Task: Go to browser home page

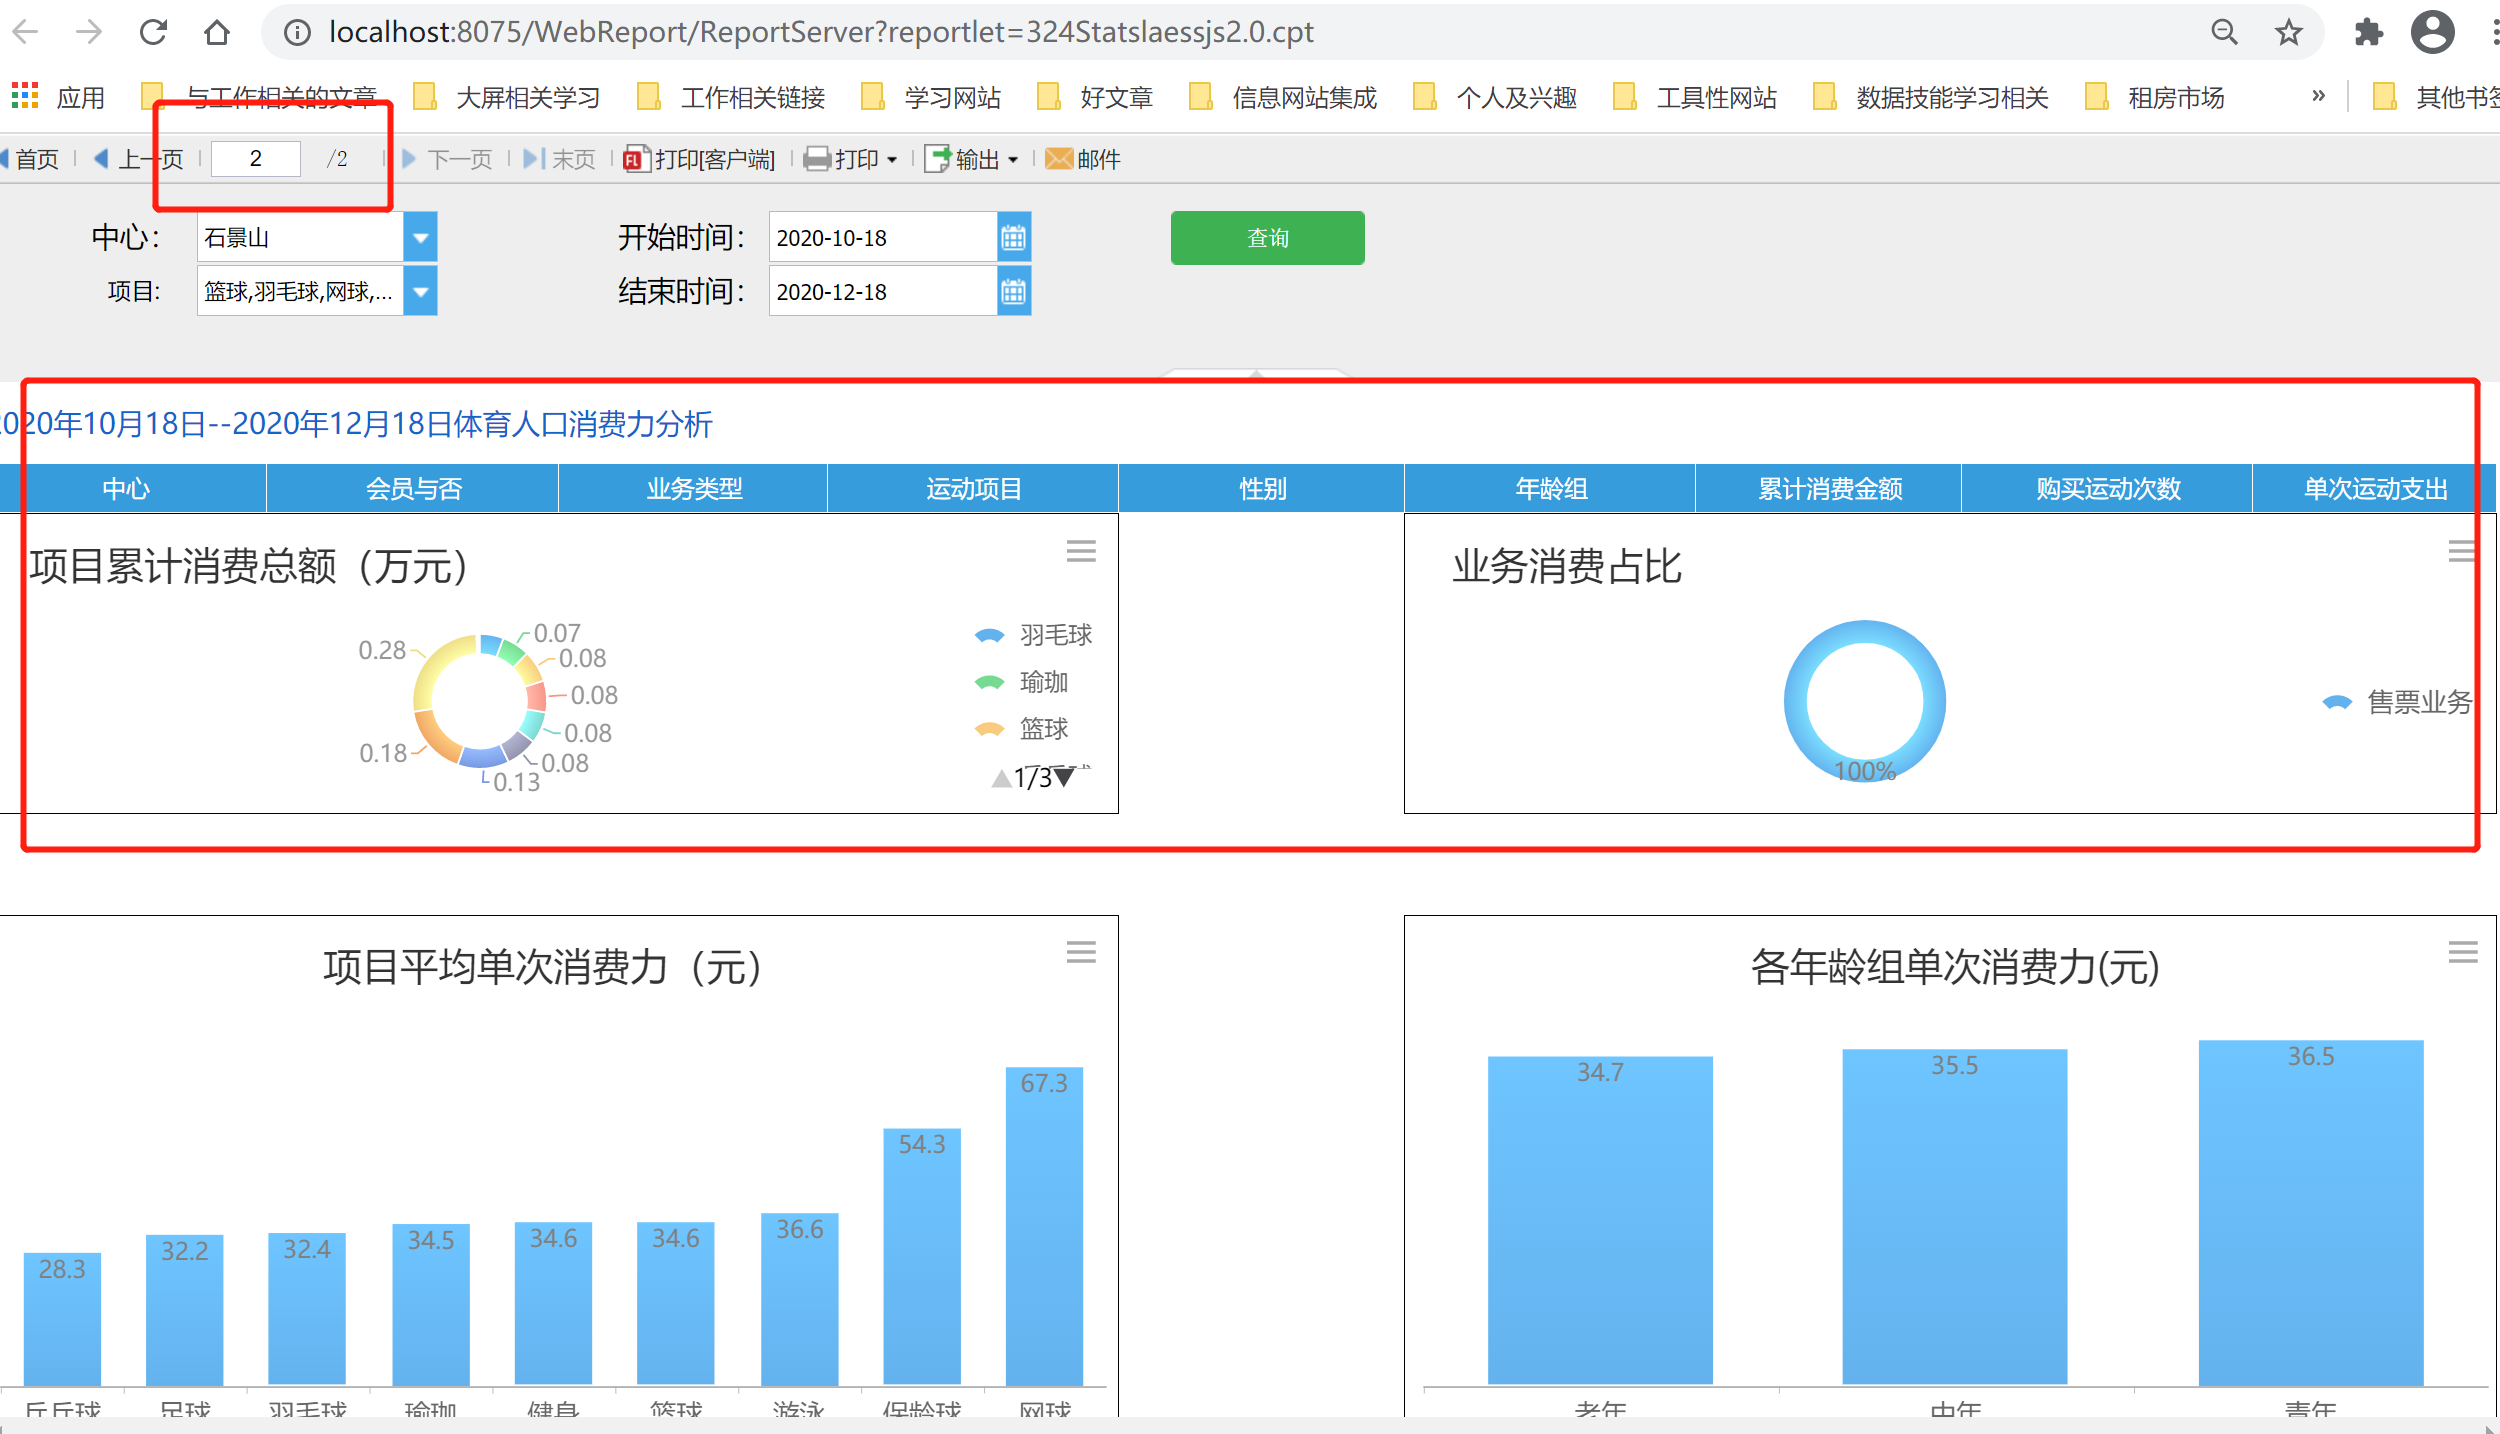Action: 217,32
